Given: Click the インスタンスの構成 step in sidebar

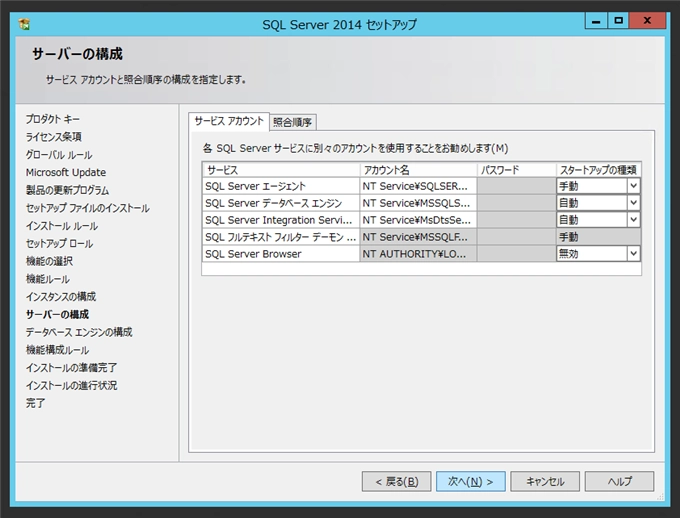Looking at the screenshot, I should pos(61,297).
